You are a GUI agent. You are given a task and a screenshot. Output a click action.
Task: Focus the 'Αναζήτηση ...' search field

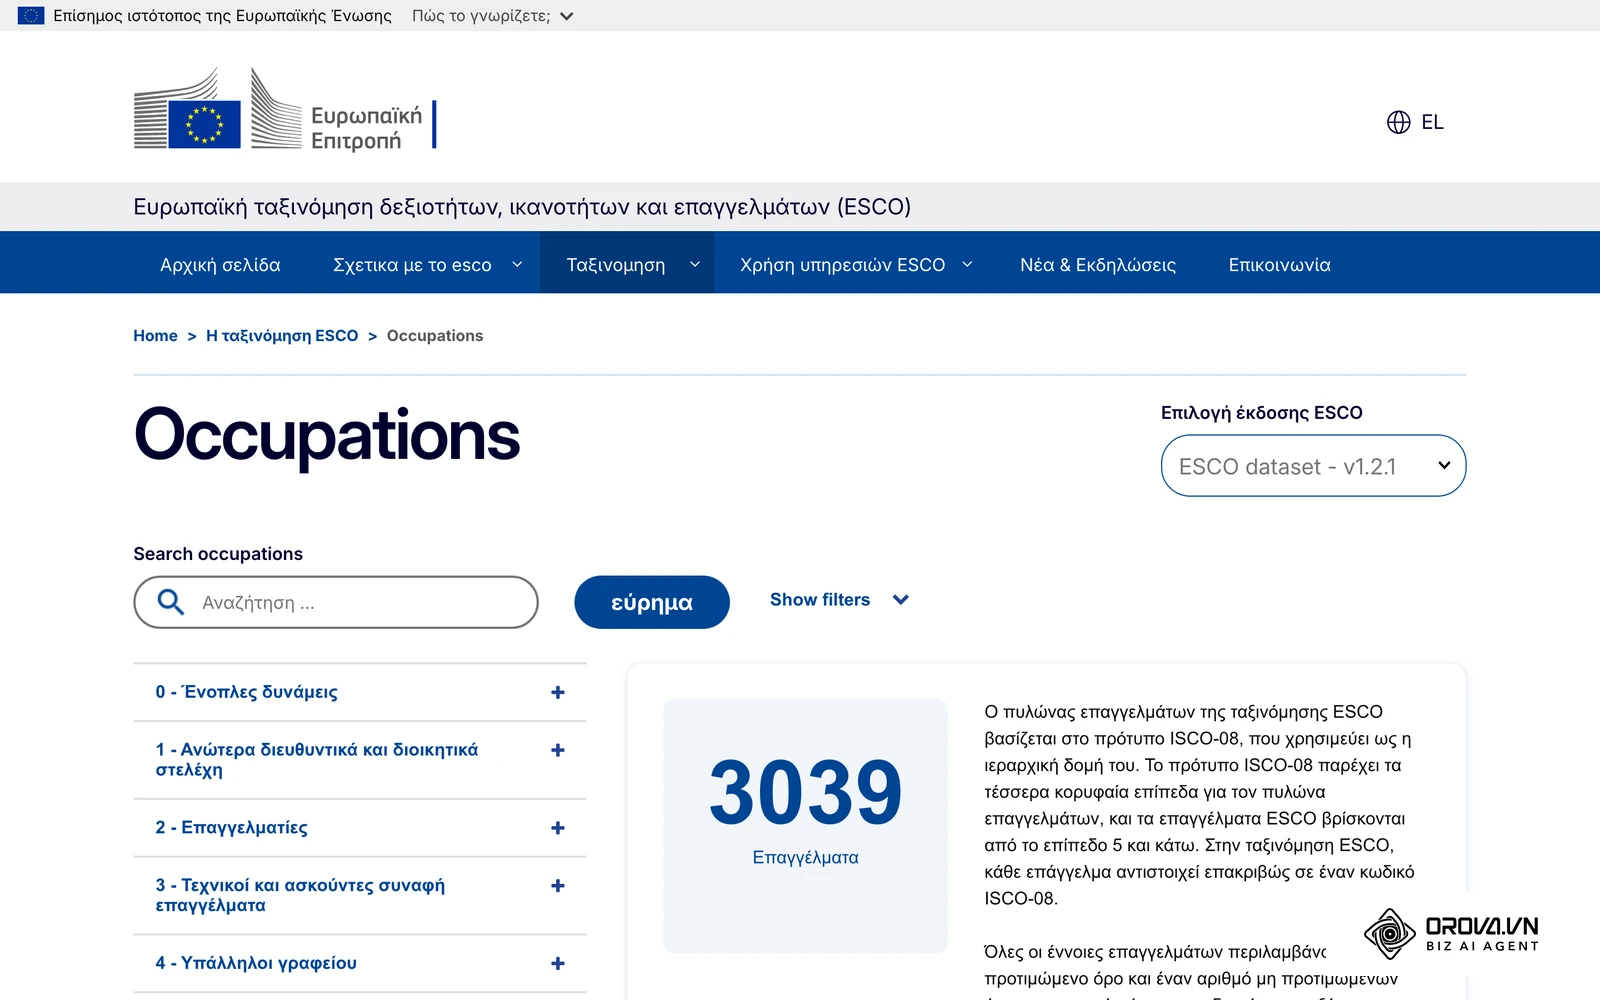pyautogui.click(x=336, y=602)
